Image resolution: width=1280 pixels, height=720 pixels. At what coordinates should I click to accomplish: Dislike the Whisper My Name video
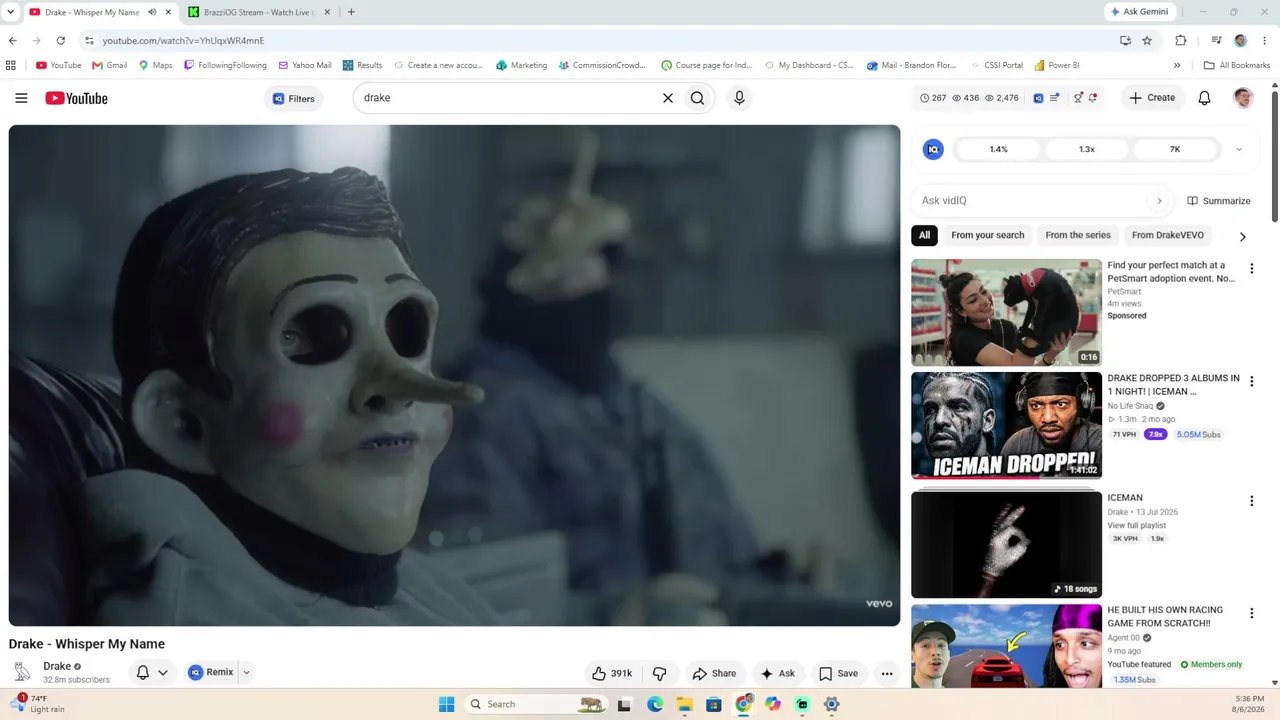tap(659, 673)
